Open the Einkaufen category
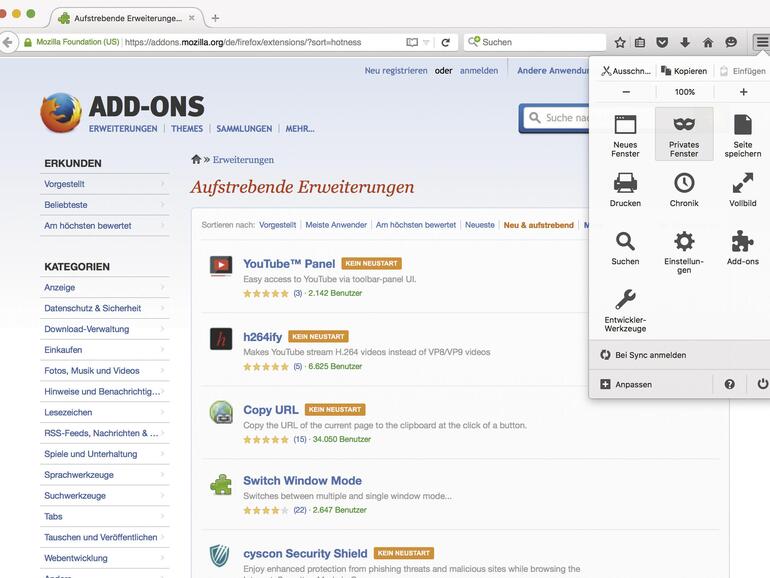This screenshot has width=770, height=578. [105, 350]
